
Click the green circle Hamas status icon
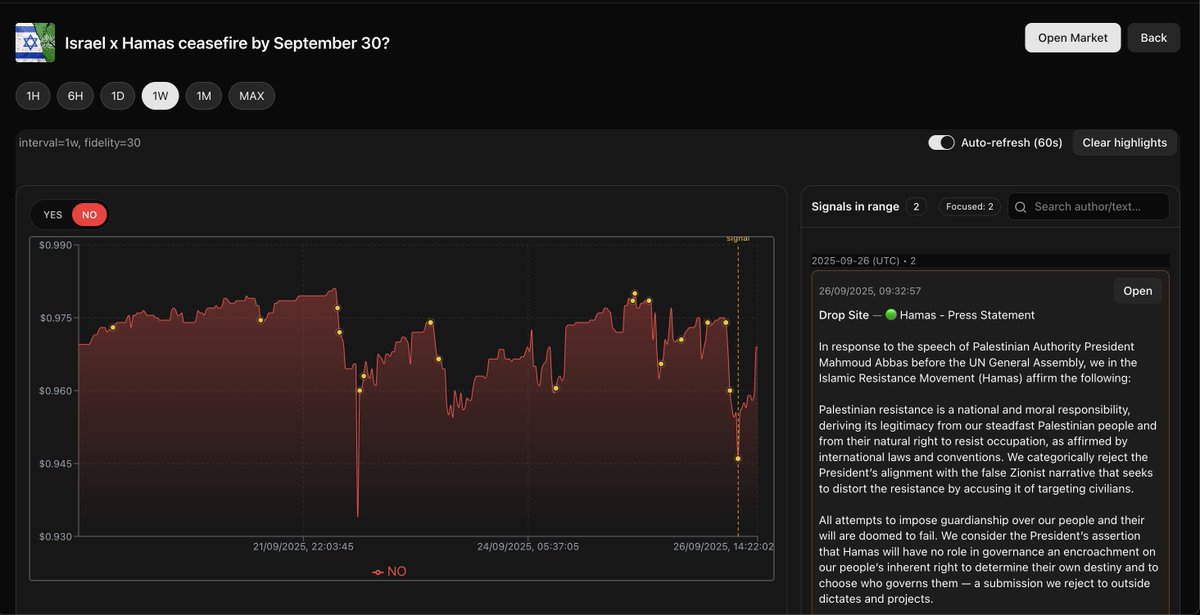coord(891,315)
